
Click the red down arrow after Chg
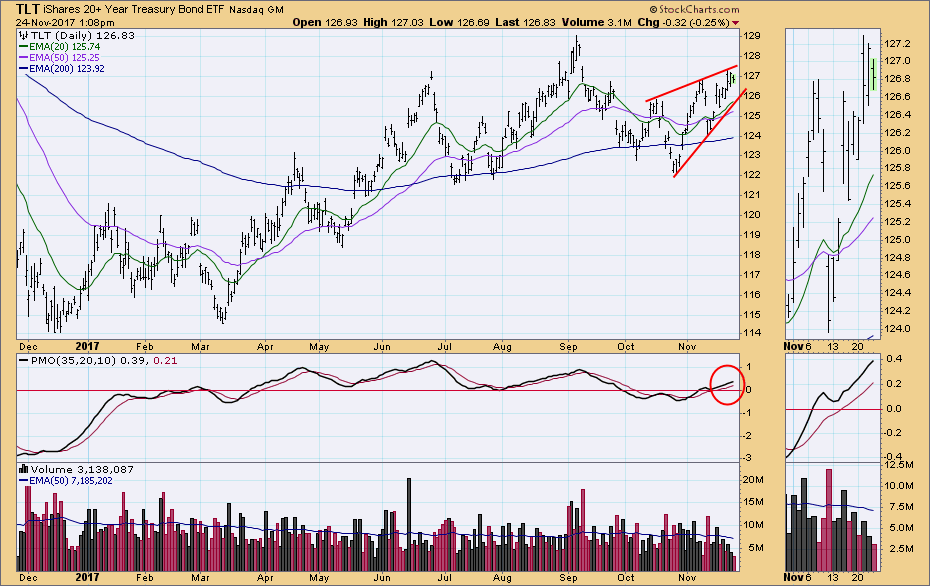735,23
